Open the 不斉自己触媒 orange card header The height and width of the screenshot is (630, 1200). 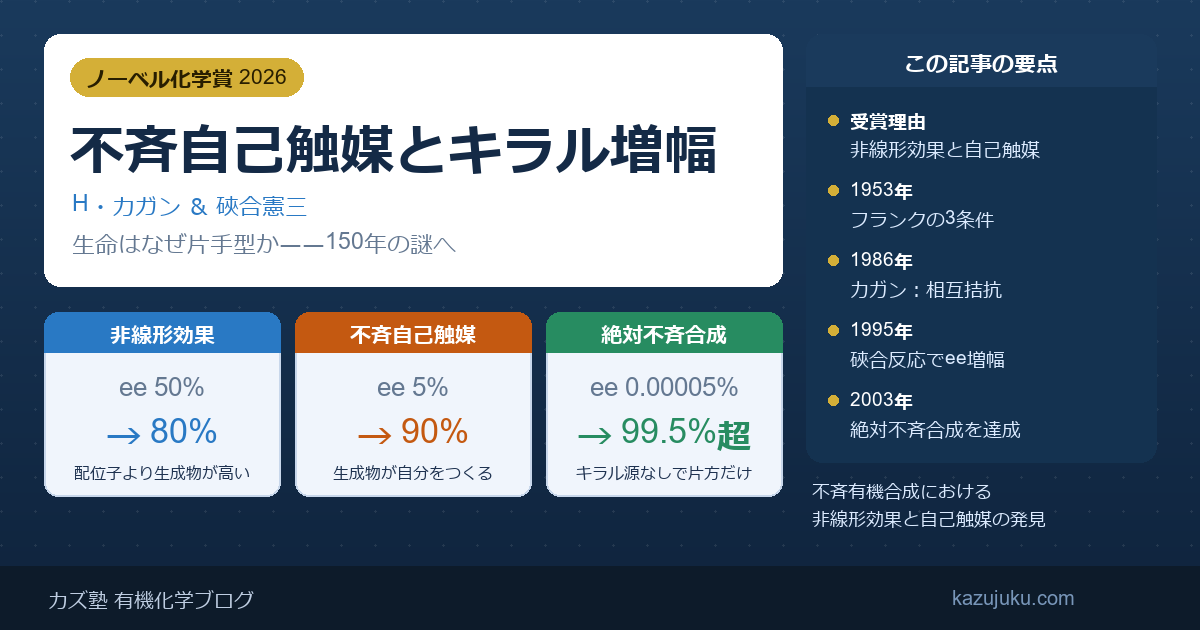[x=413, y=335]
